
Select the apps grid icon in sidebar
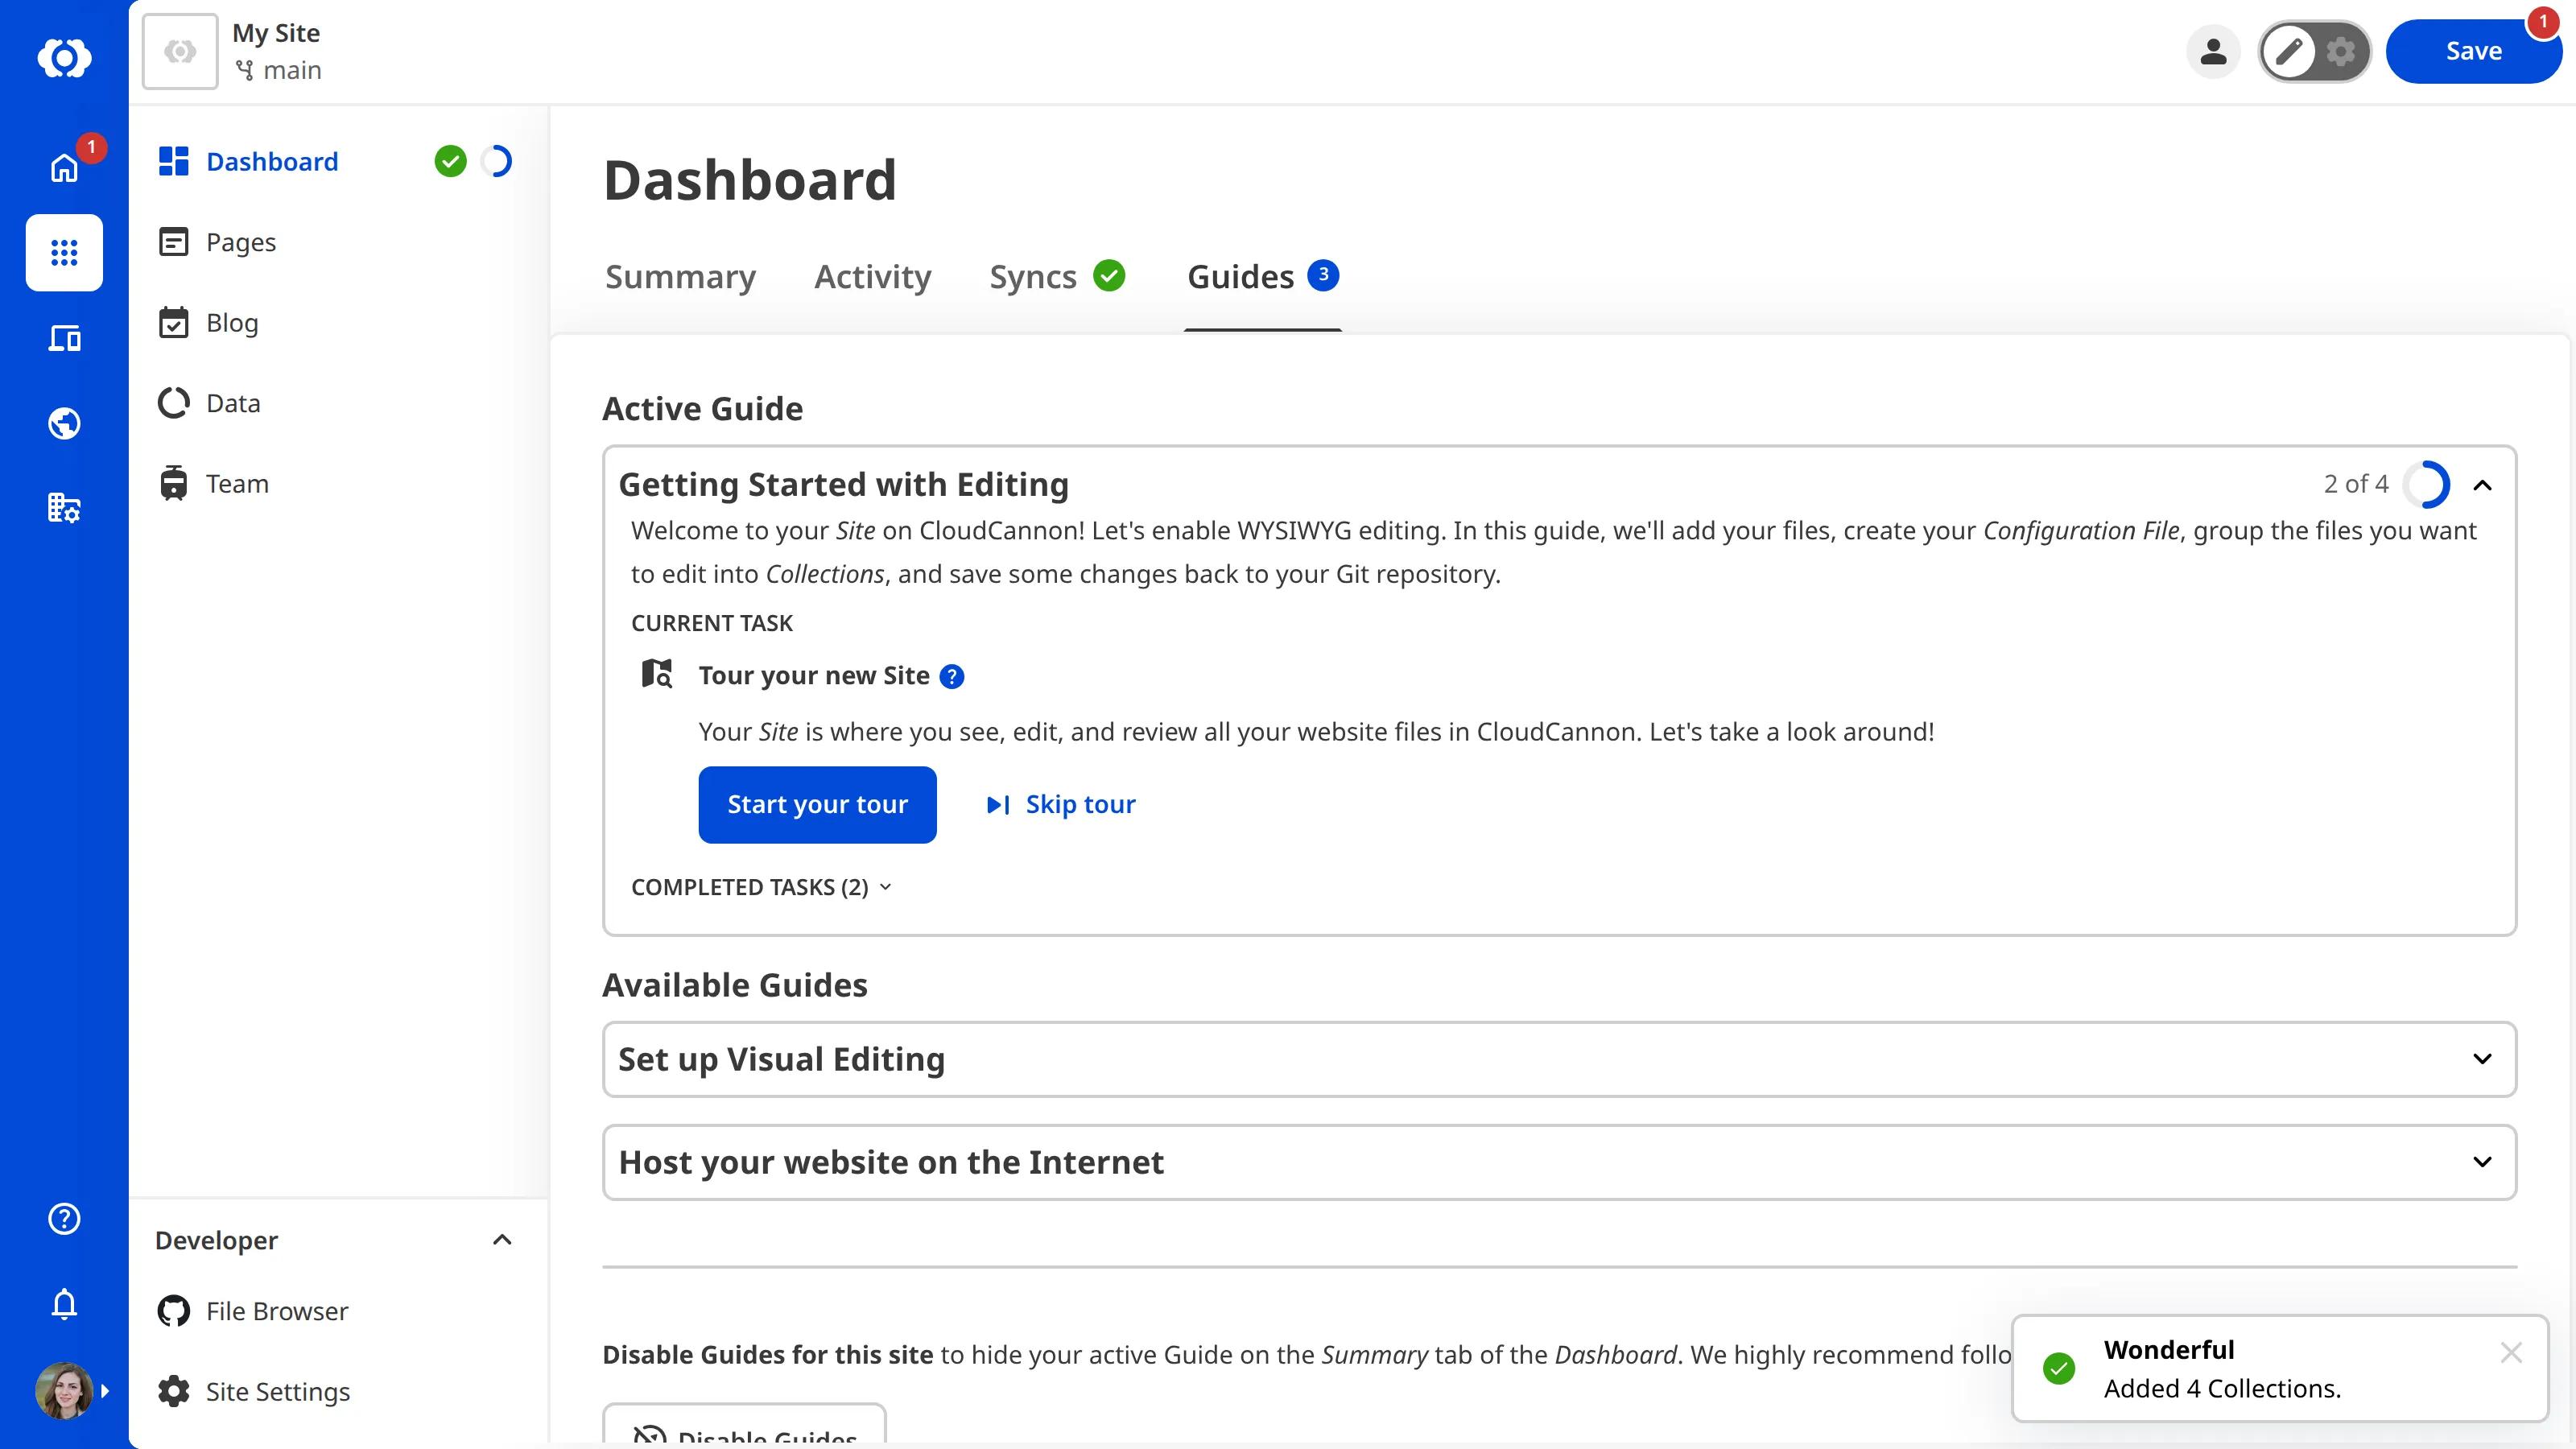[64, 252]
